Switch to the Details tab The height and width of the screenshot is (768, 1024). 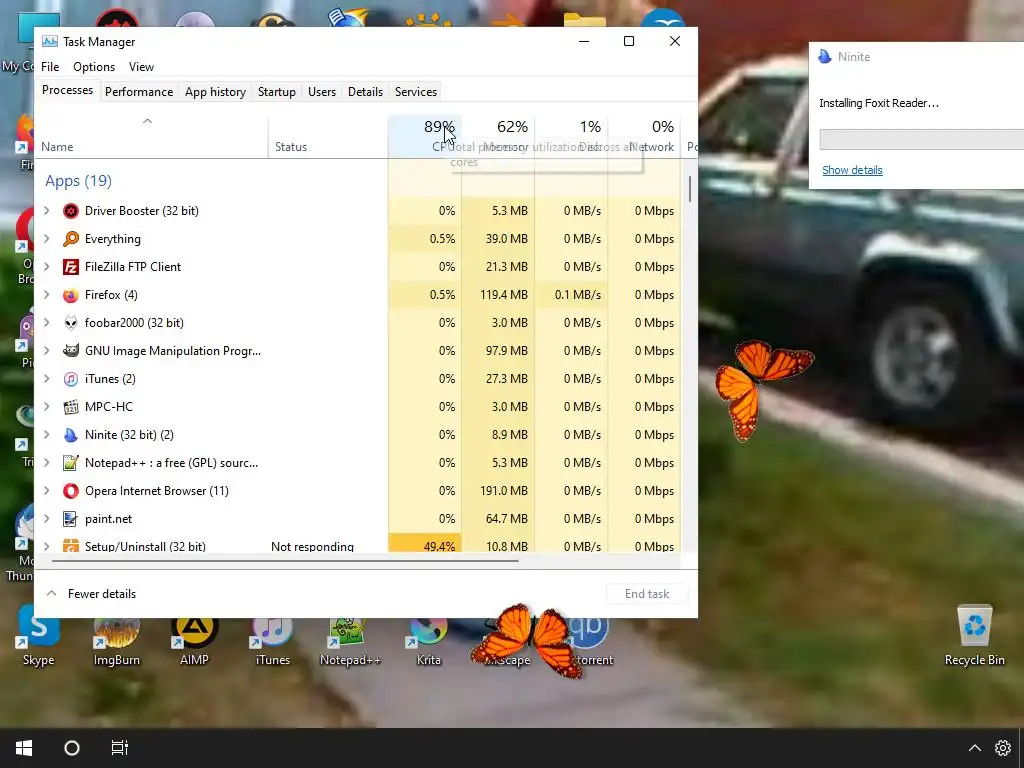365,92
